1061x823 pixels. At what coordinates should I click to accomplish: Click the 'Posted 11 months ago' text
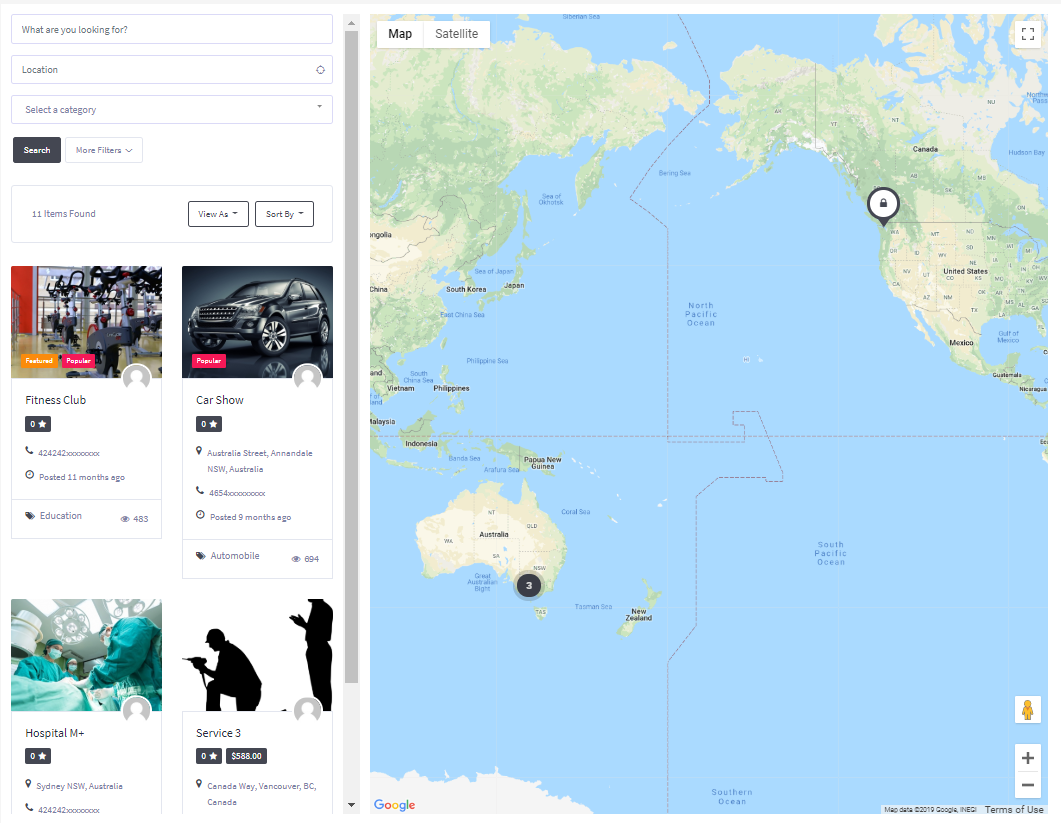pos(82,477)
